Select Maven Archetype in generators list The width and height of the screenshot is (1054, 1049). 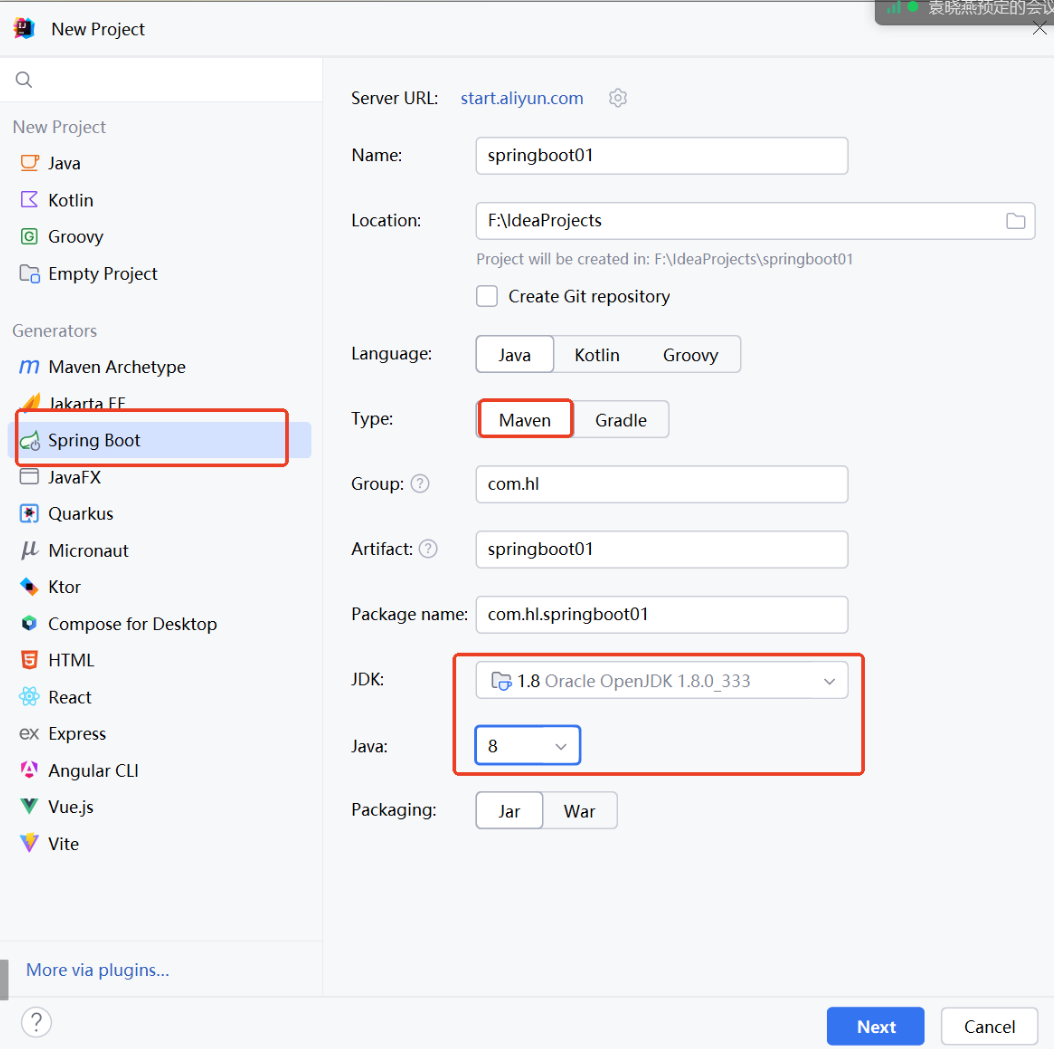pos(117,367)
